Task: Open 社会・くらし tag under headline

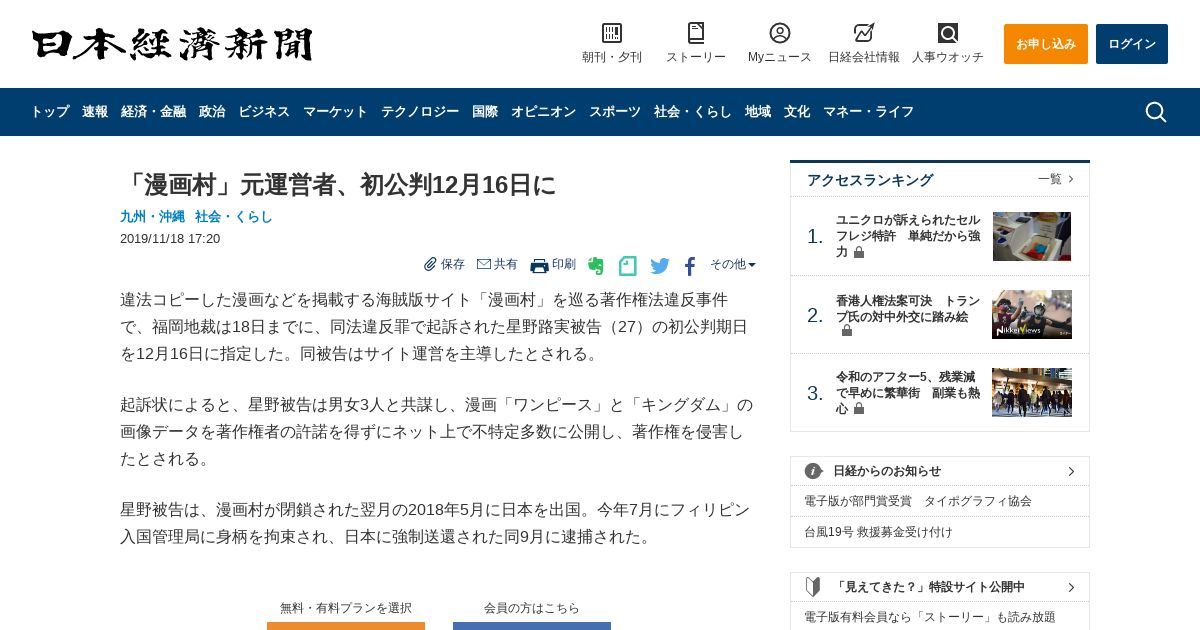Action: click(234, 216)
